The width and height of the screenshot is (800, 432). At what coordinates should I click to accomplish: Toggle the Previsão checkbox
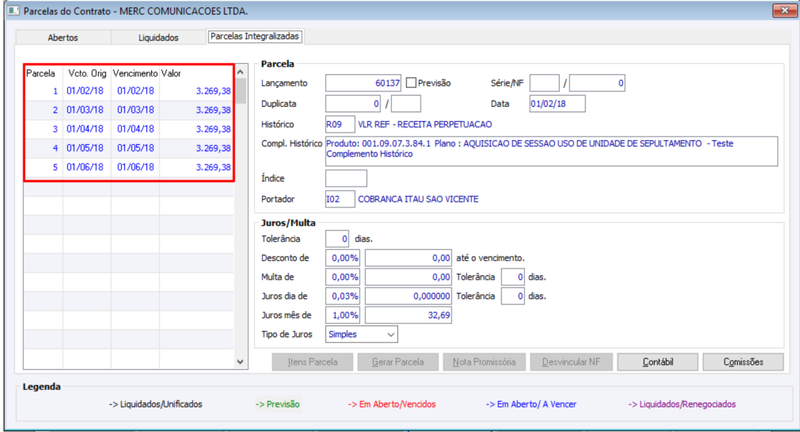(x=411, y=83)
